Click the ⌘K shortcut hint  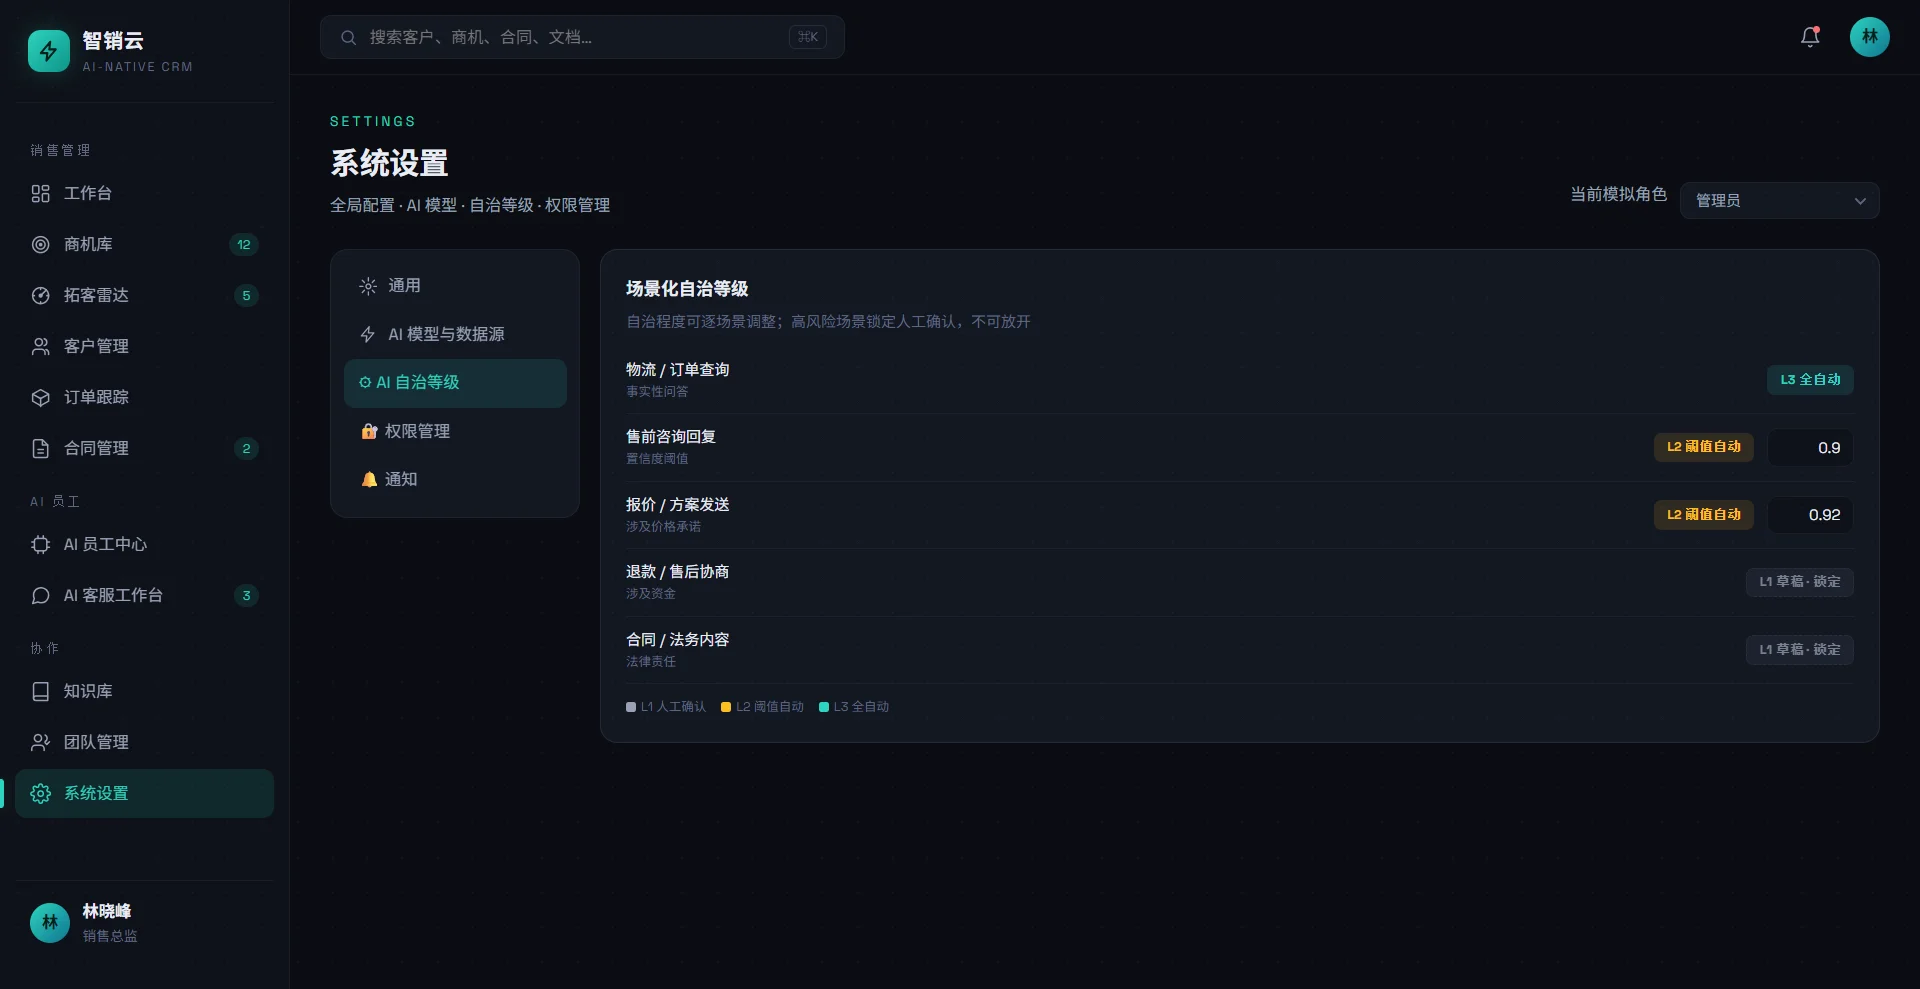coord(808,37)
